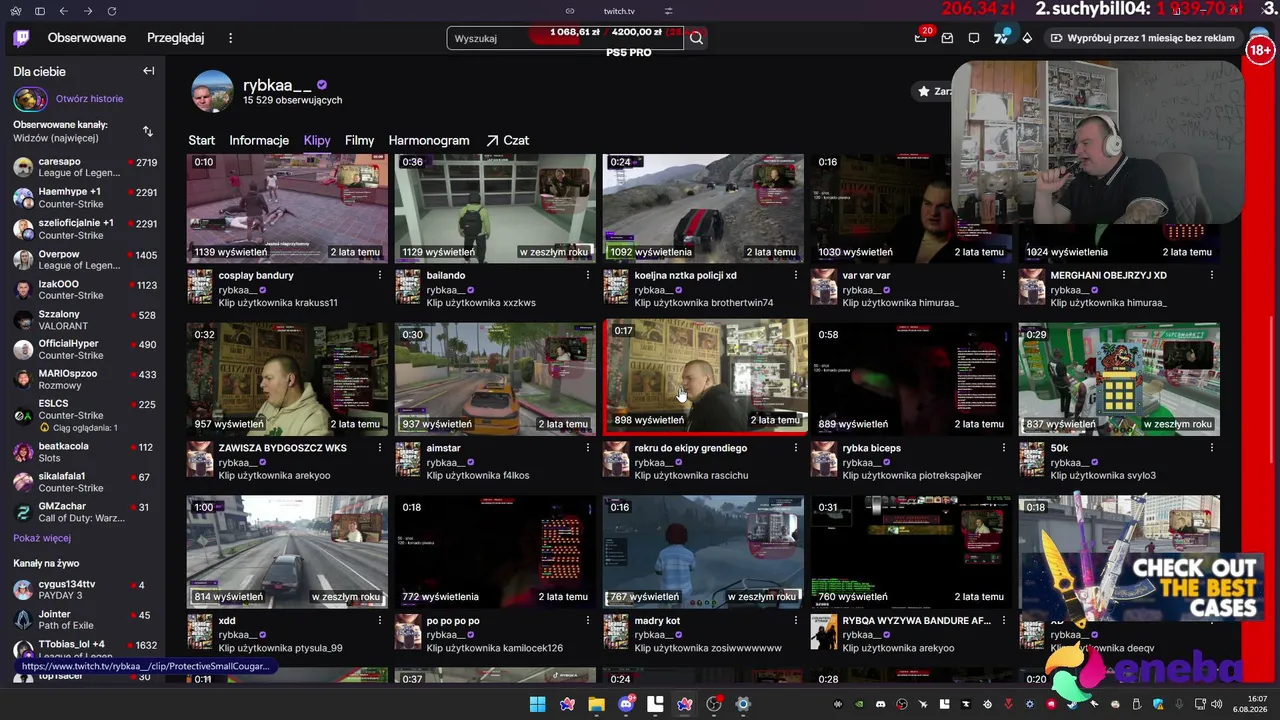1280x720 pixels.
Task: Open Overpow channel in sidebar
Action: point(84,260)
